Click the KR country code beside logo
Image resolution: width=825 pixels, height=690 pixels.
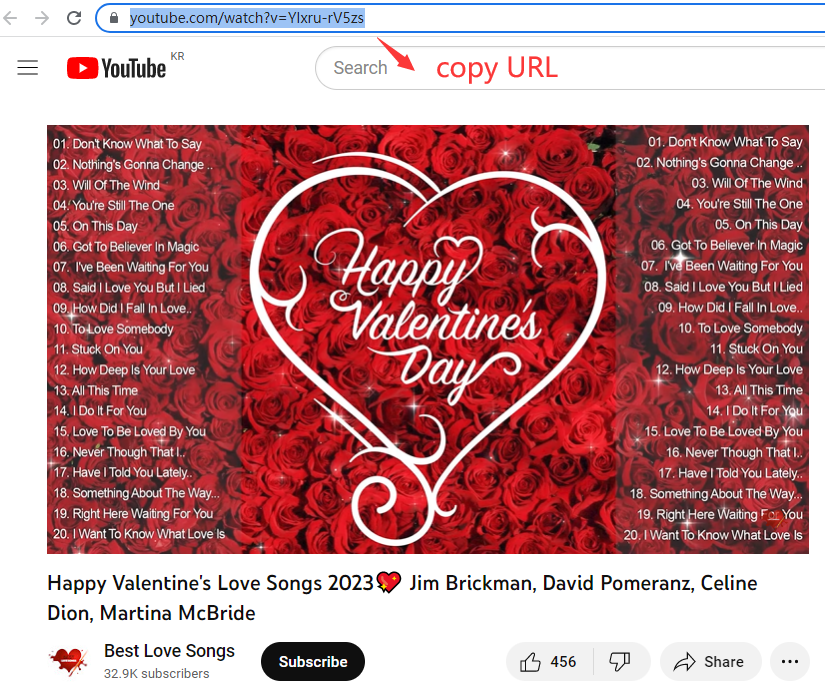[178, 56]
